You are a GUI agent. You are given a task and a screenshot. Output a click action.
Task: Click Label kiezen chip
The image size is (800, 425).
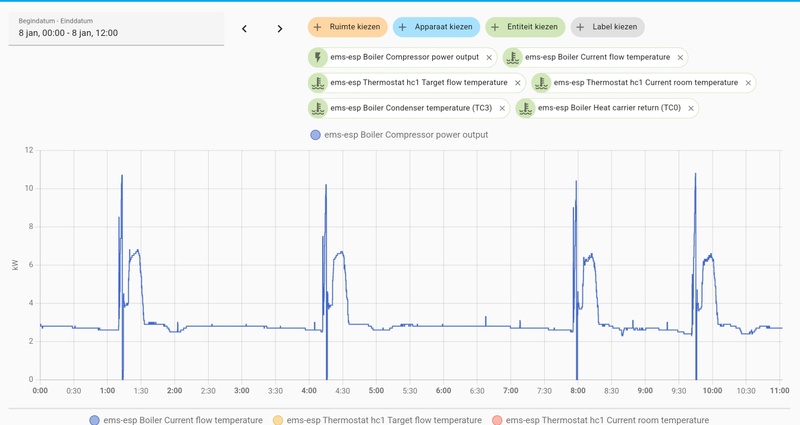608,27
